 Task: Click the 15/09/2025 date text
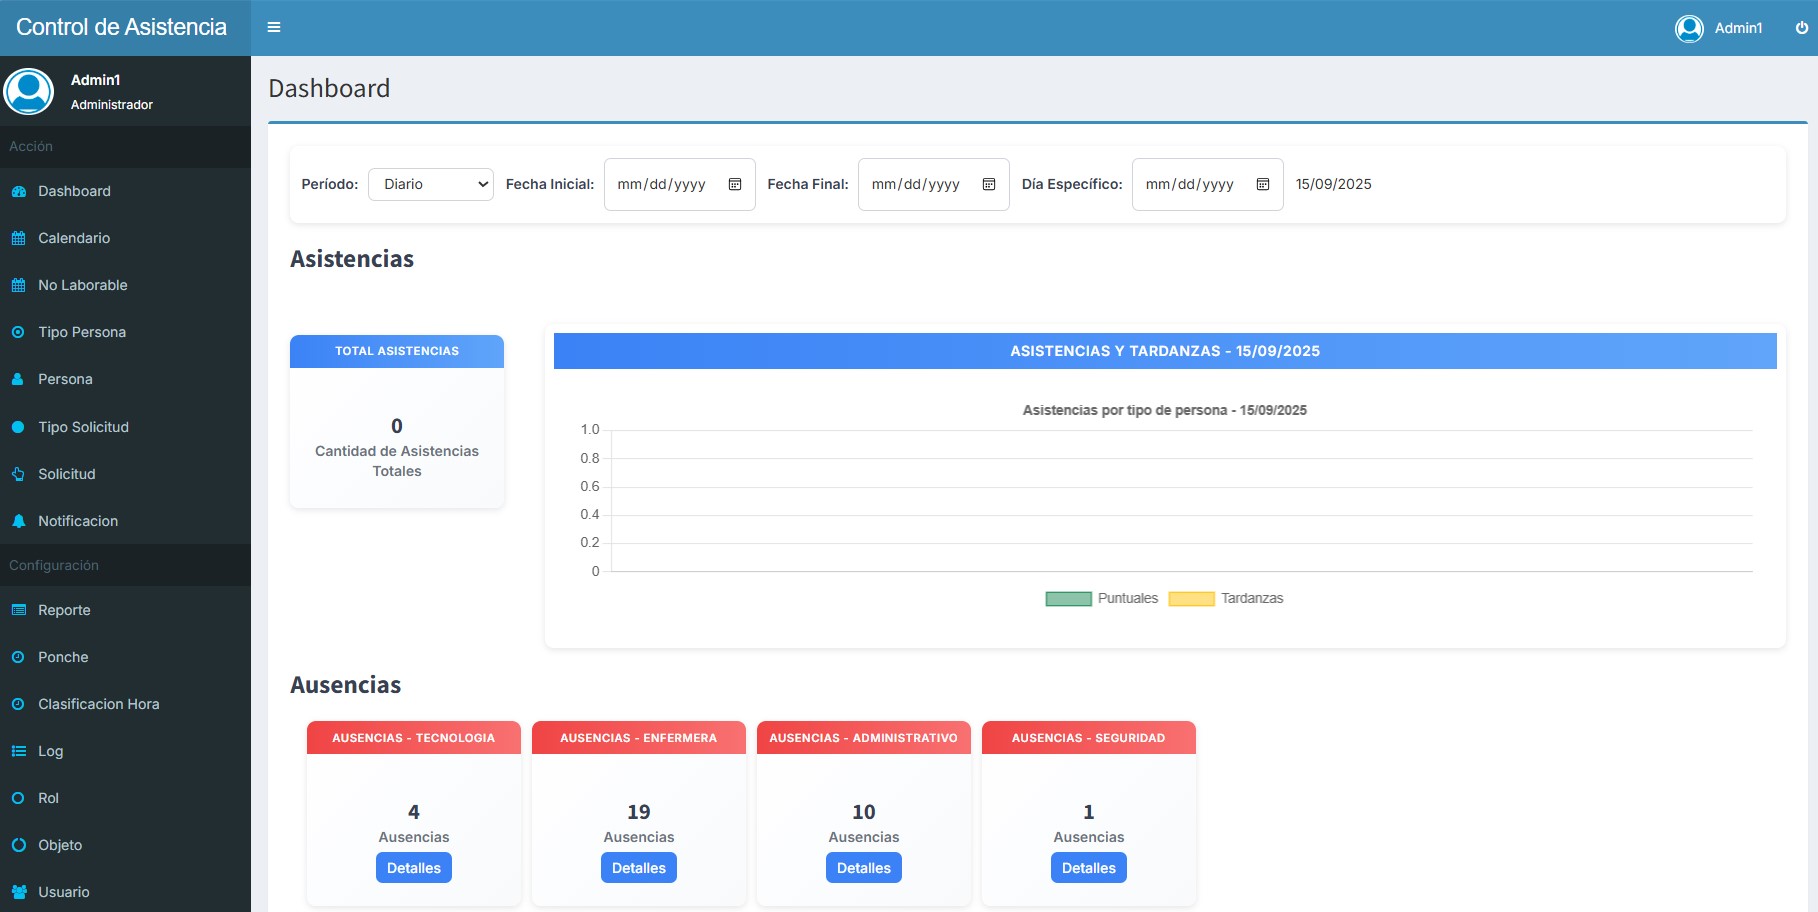coord(1334,184)
